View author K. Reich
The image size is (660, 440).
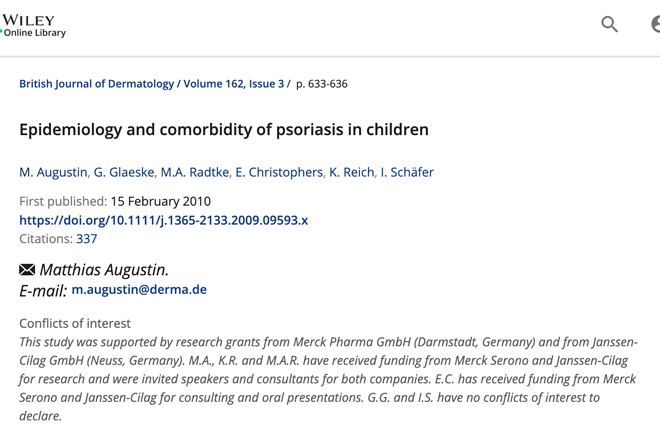coord(351,172)
